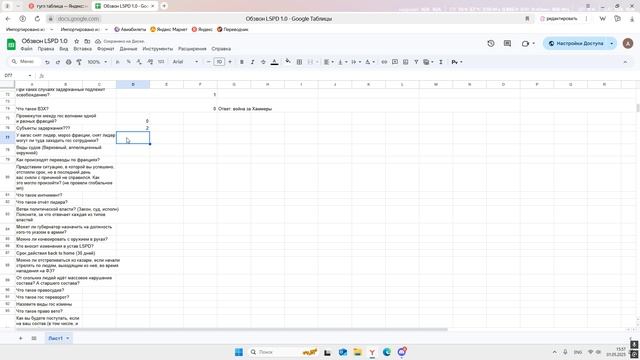The height and width of the screenshot is (360, 640).
Task: Open the Переводчик bookmark
Action: coord(233,29)
